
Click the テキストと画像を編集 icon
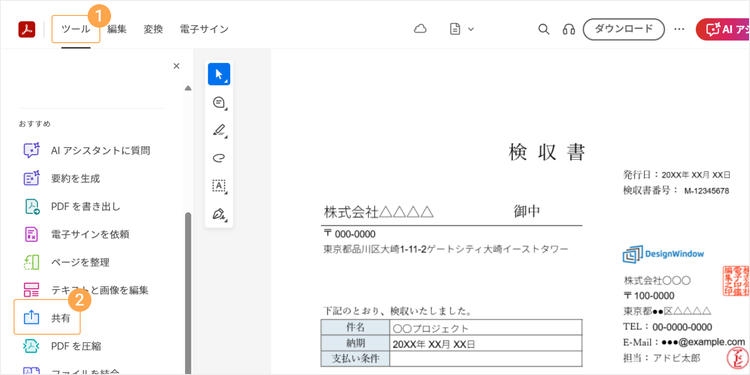(x=32, y=290)
